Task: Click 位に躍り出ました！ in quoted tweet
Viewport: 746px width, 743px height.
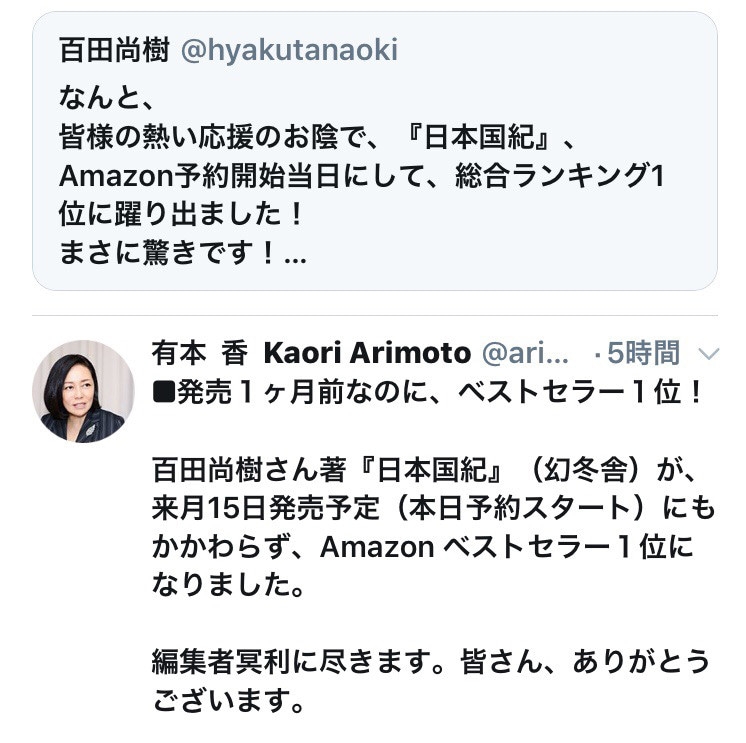Action: pyautogui.click(x=180, y=215)
